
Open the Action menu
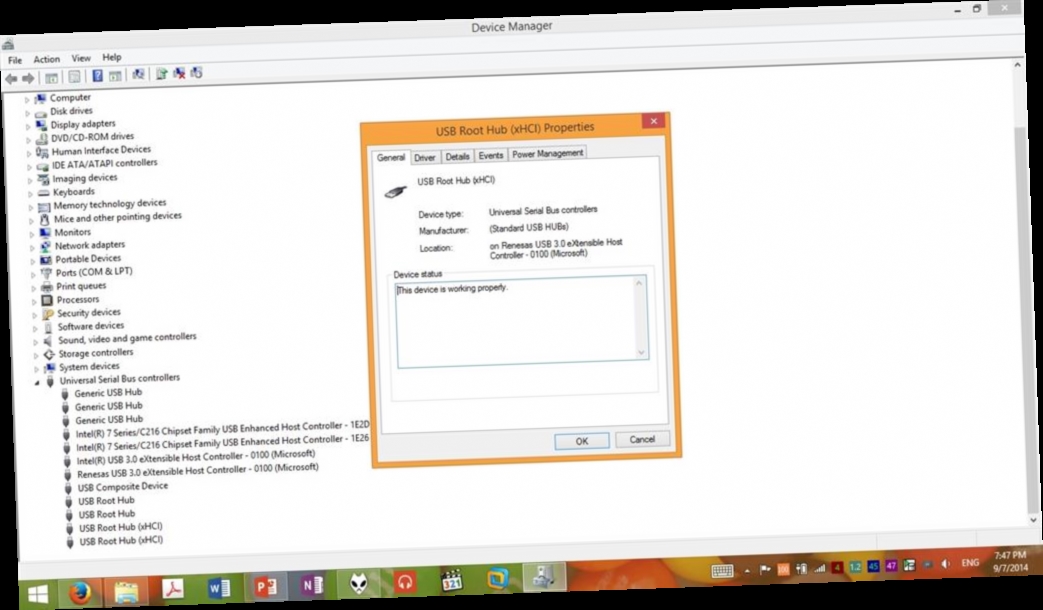pyautogui.click(x=46, y=59)
